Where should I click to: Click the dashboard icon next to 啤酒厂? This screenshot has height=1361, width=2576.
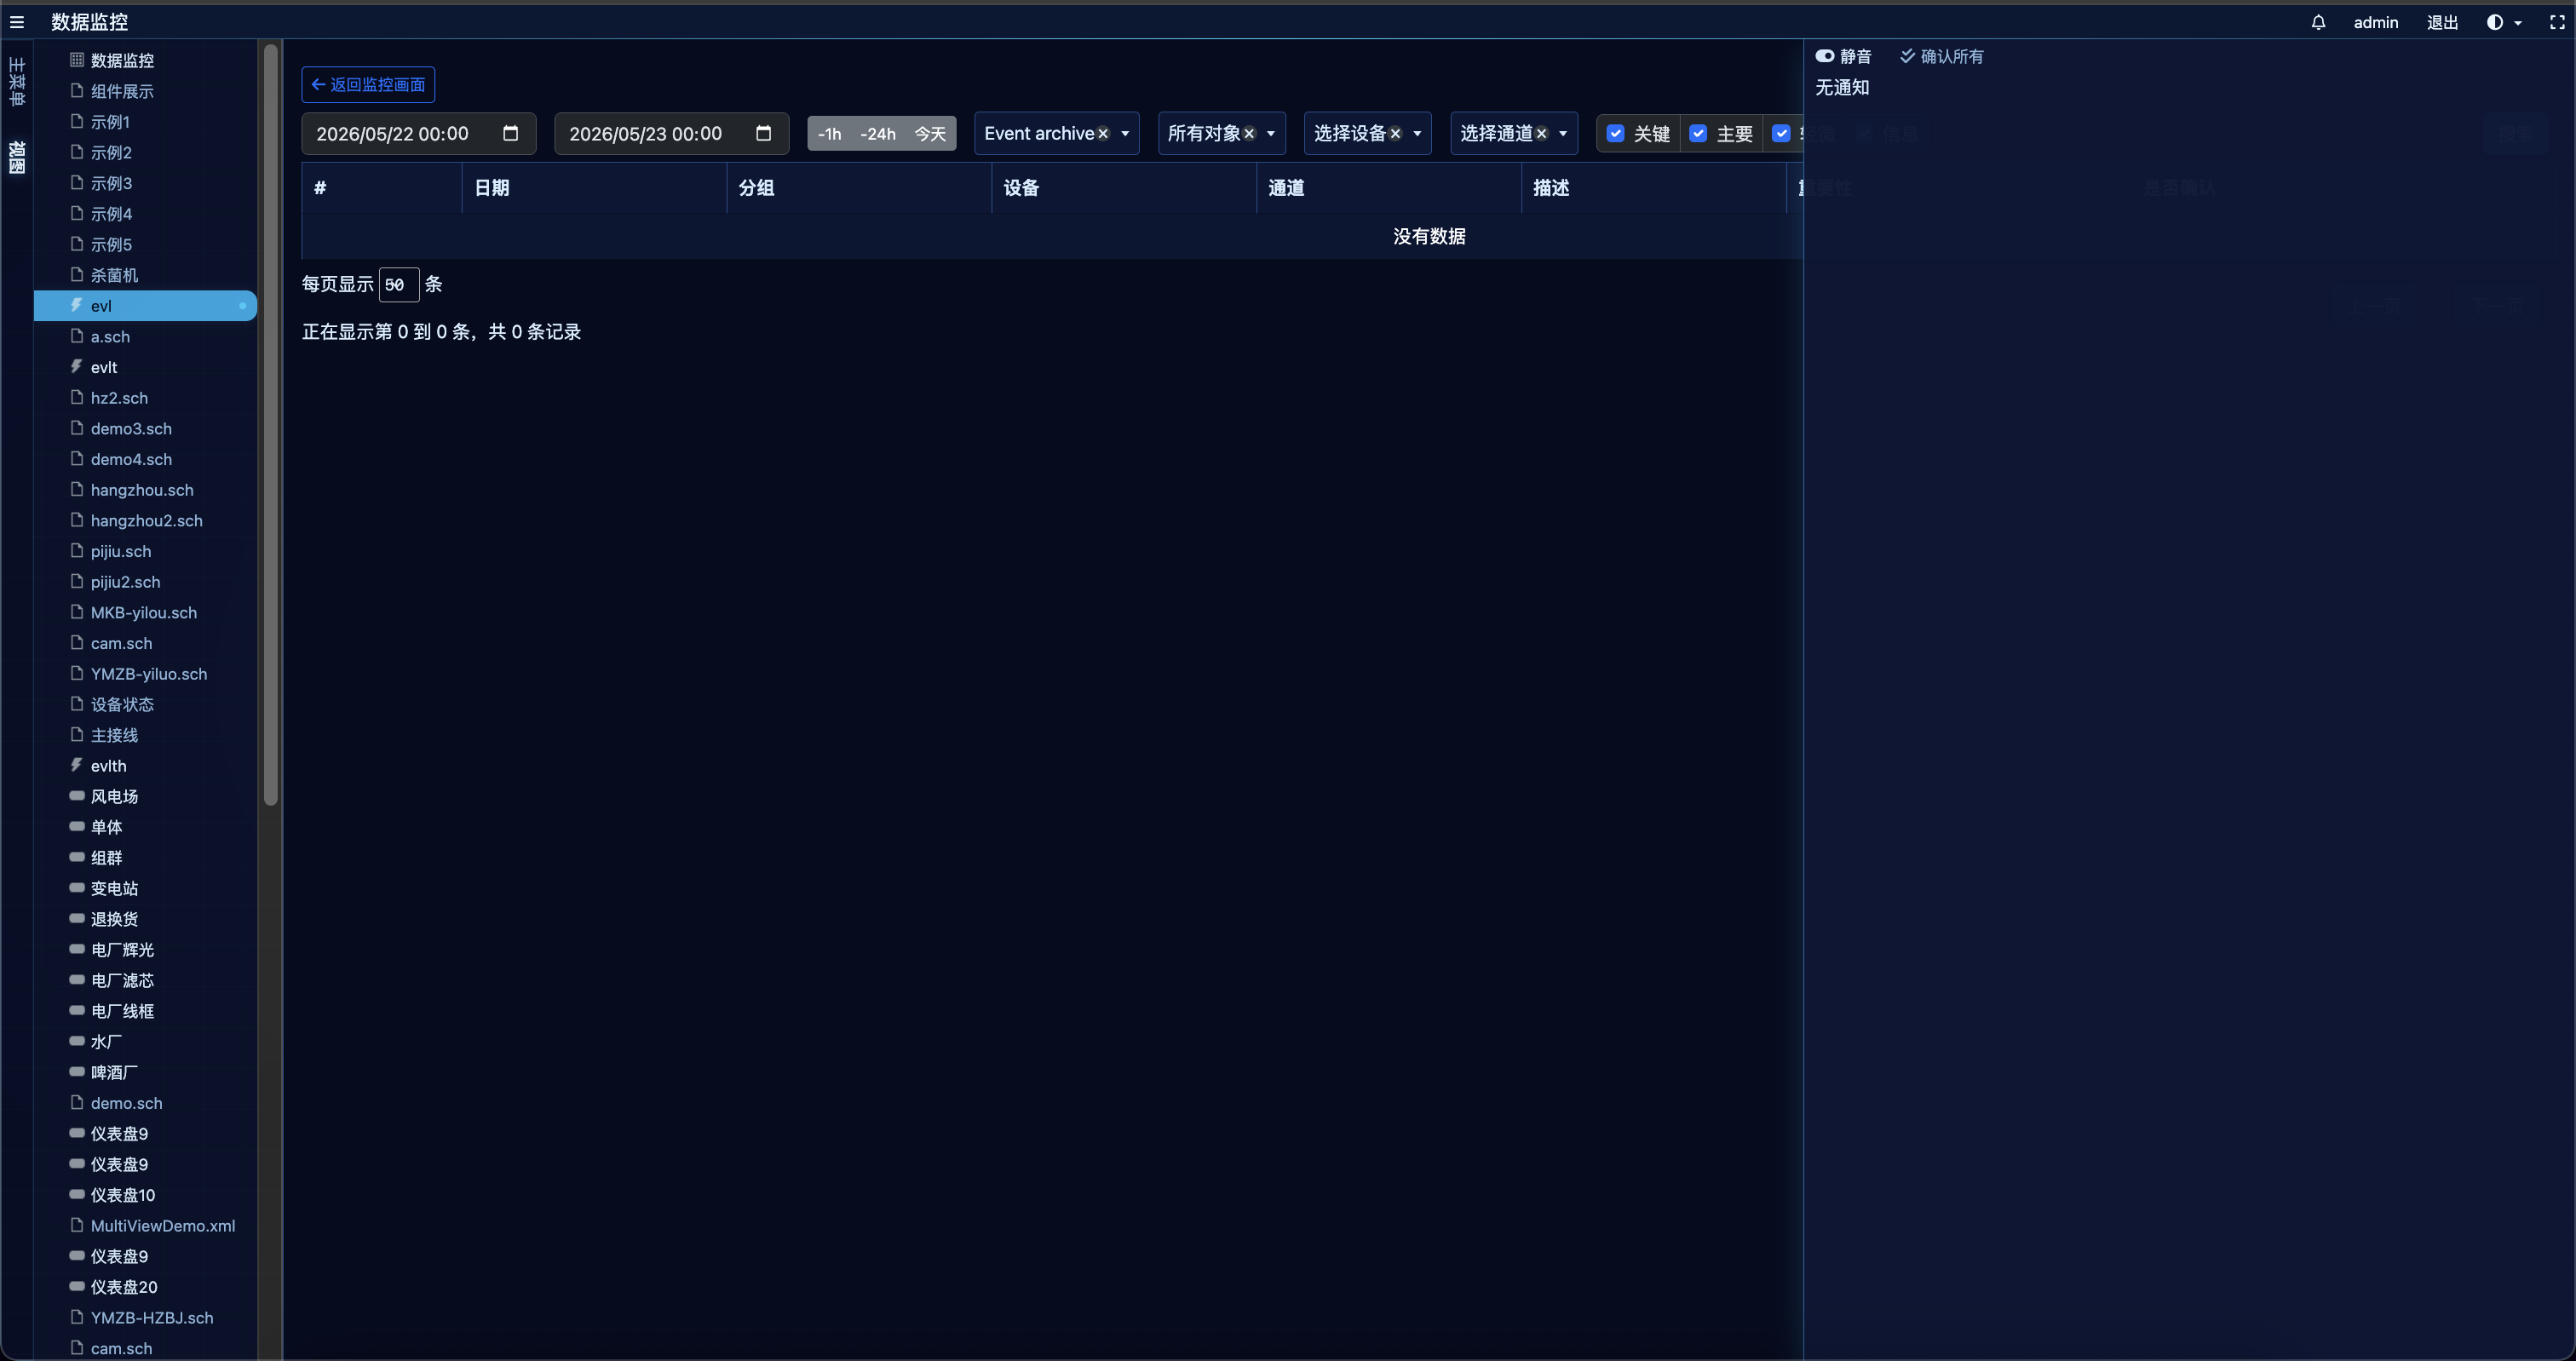77,1072
